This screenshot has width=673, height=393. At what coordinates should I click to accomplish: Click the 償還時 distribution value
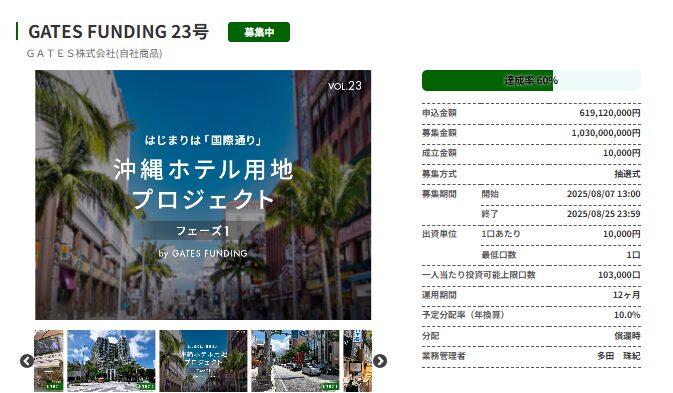(628, 336)
